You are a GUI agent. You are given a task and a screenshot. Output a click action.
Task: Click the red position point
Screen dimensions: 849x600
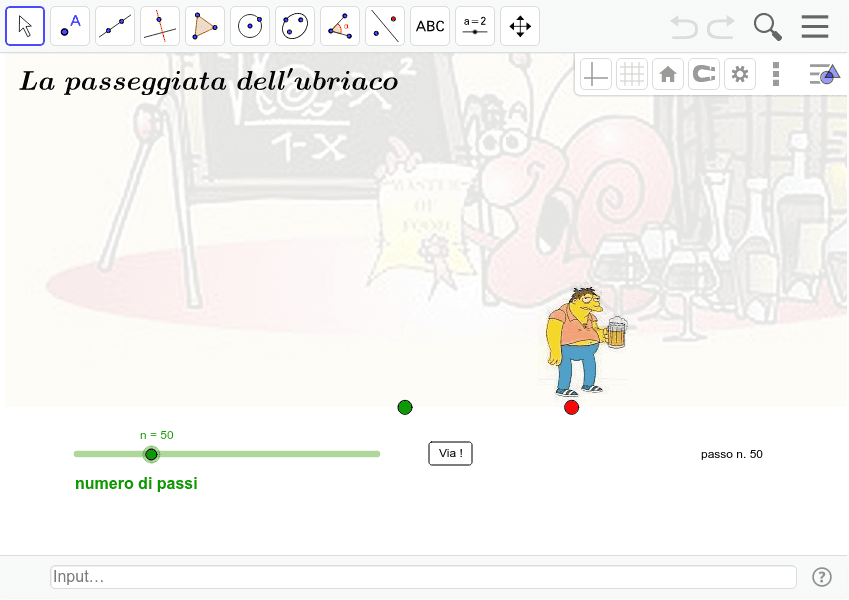pos(571,407)
